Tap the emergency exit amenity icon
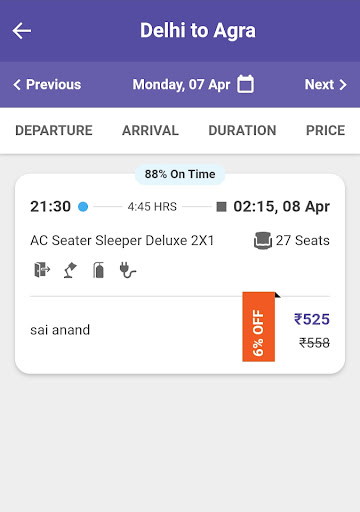The height and width of the screenshot is (512, 360). point(42,269)
